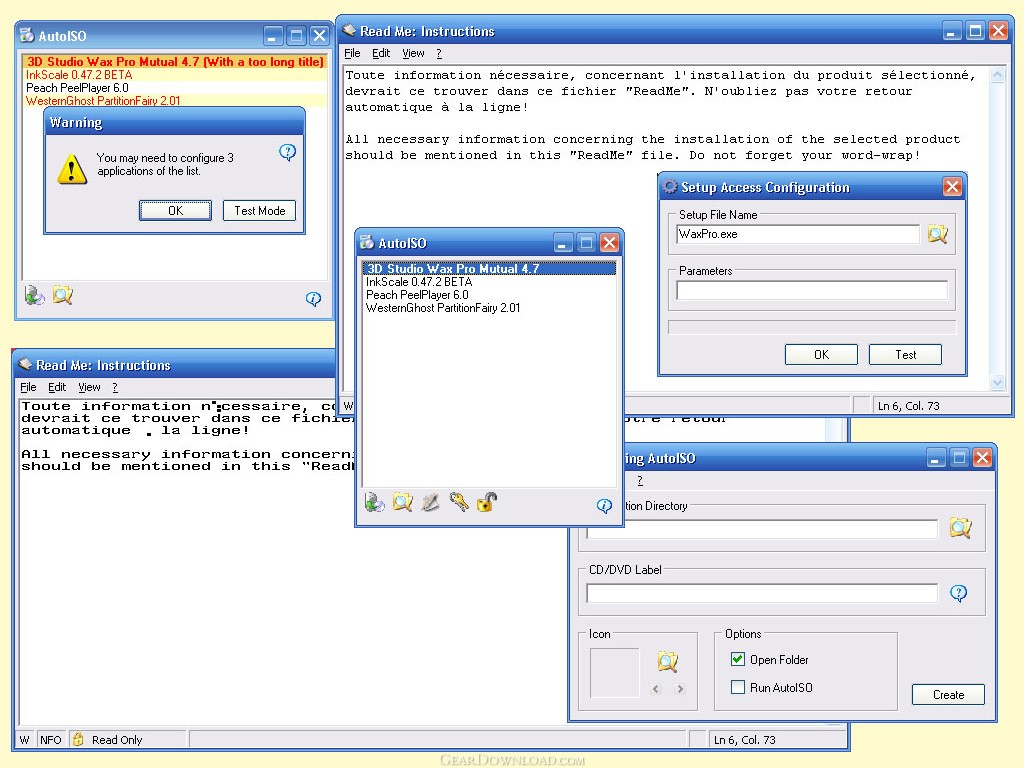Browse for an icon file in the Icon group

[667, 662]
